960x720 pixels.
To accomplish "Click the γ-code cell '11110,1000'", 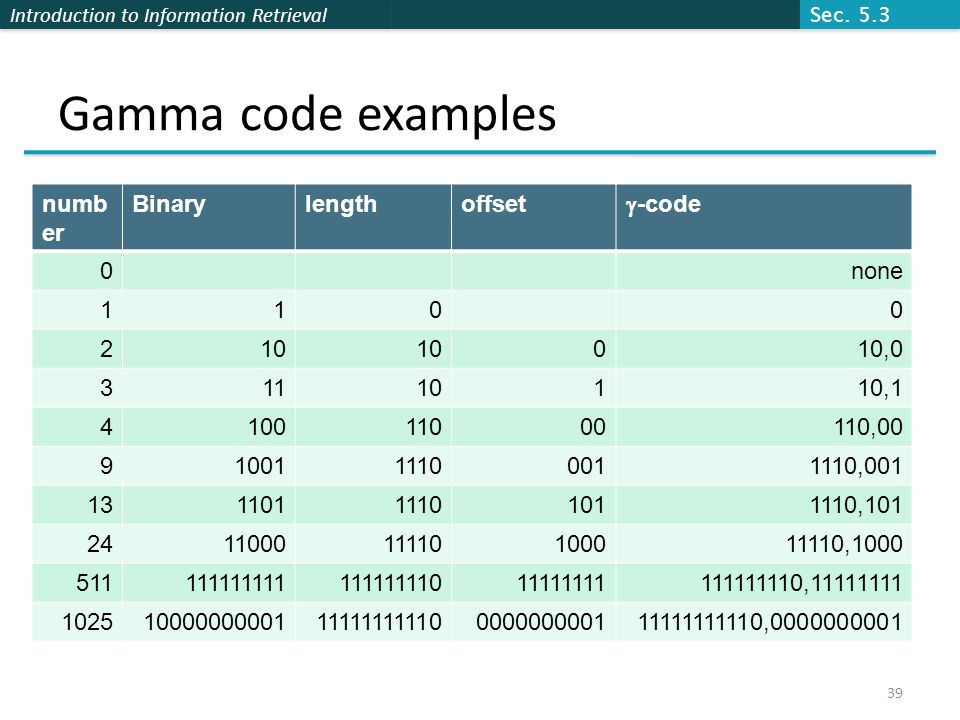I will click(x=763, y=544).
